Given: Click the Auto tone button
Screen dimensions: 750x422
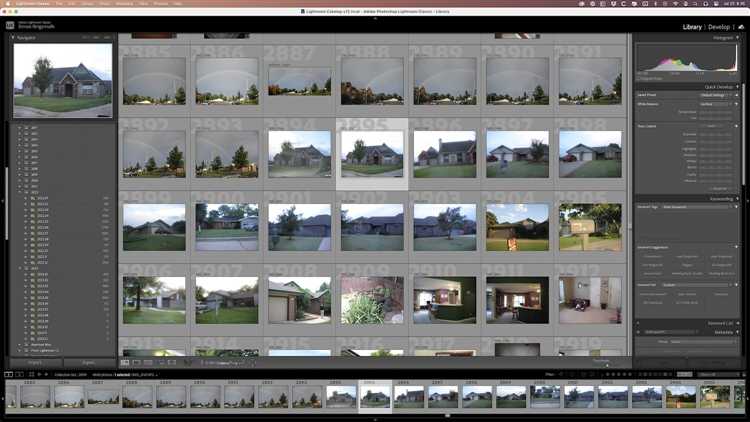Looking at the screenshot, I should 711,126.
